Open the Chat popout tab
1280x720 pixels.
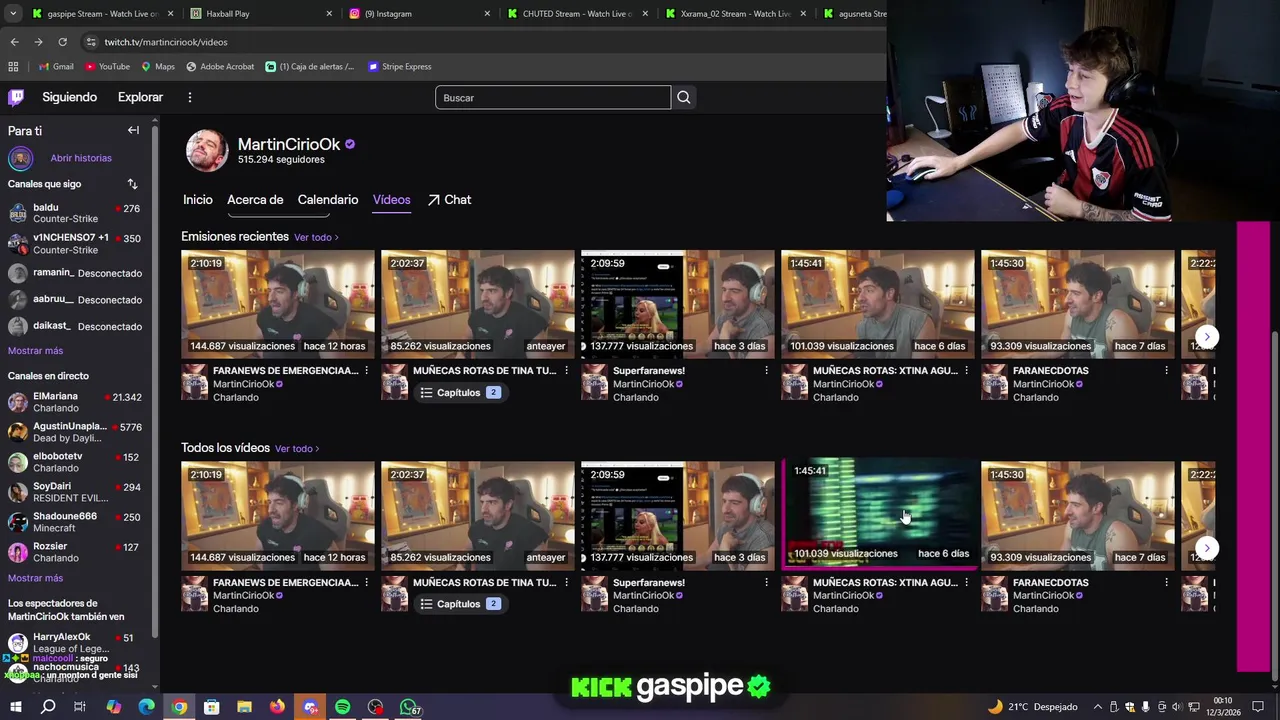(x=449, y=200)
